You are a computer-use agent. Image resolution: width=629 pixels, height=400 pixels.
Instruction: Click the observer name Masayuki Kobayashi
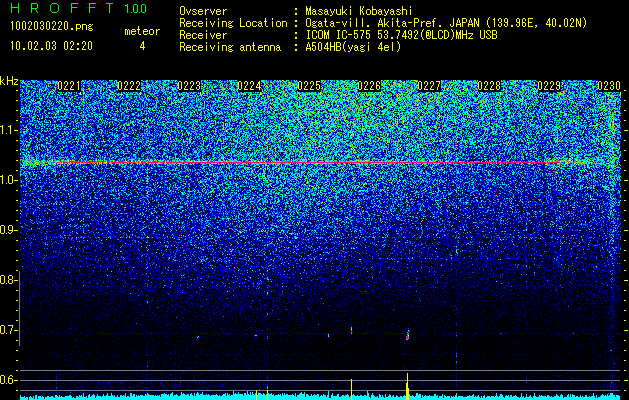(359, 11)
